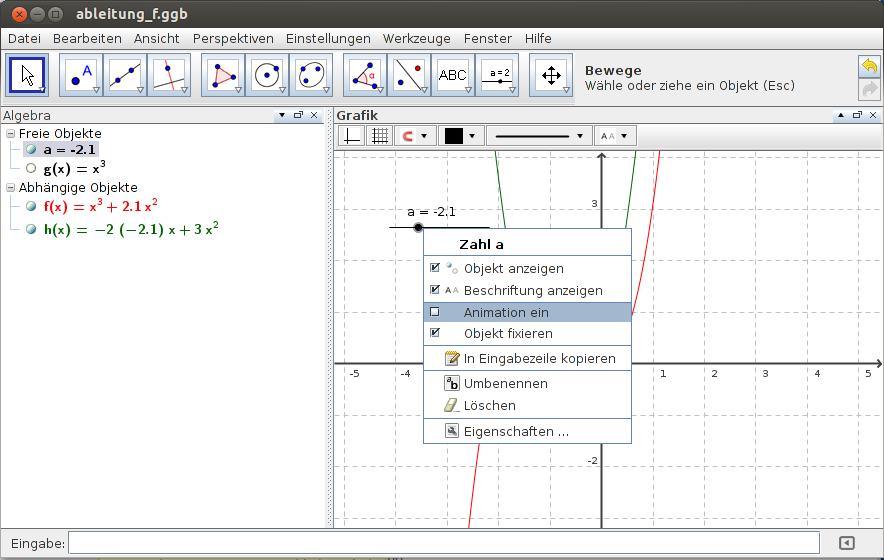
Task: Open the Werkzeuge menu
Action: [x=417, y=38]
